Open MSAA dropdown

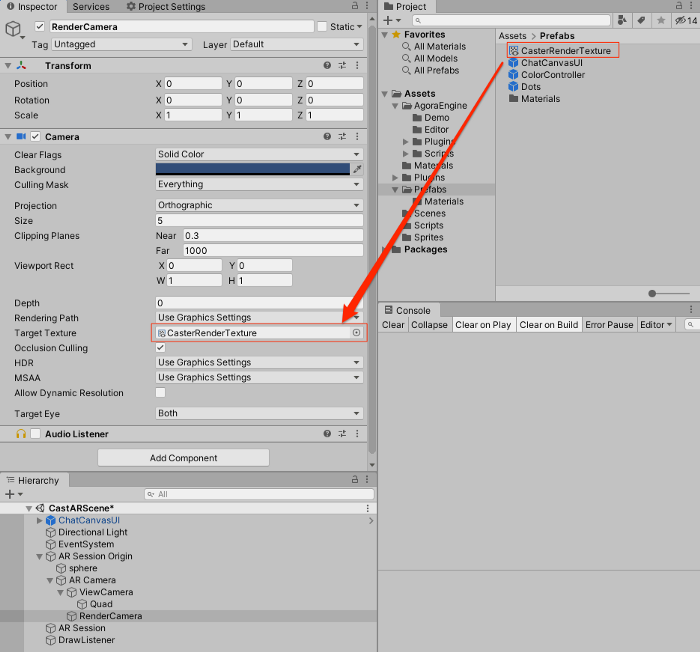(259, 377)
